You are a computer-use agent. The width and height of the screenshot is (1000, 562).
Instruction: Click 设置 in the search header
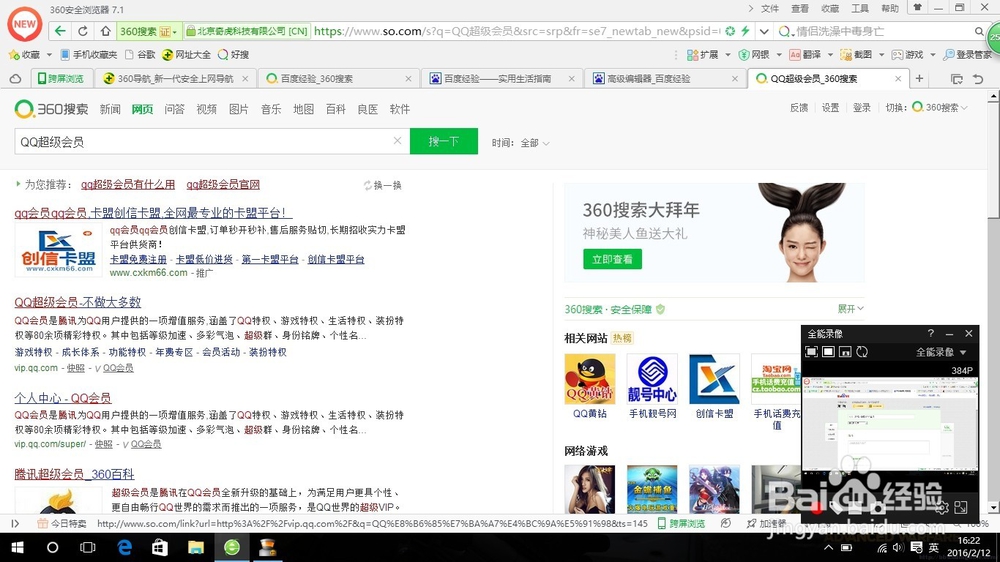pos(830,108)
